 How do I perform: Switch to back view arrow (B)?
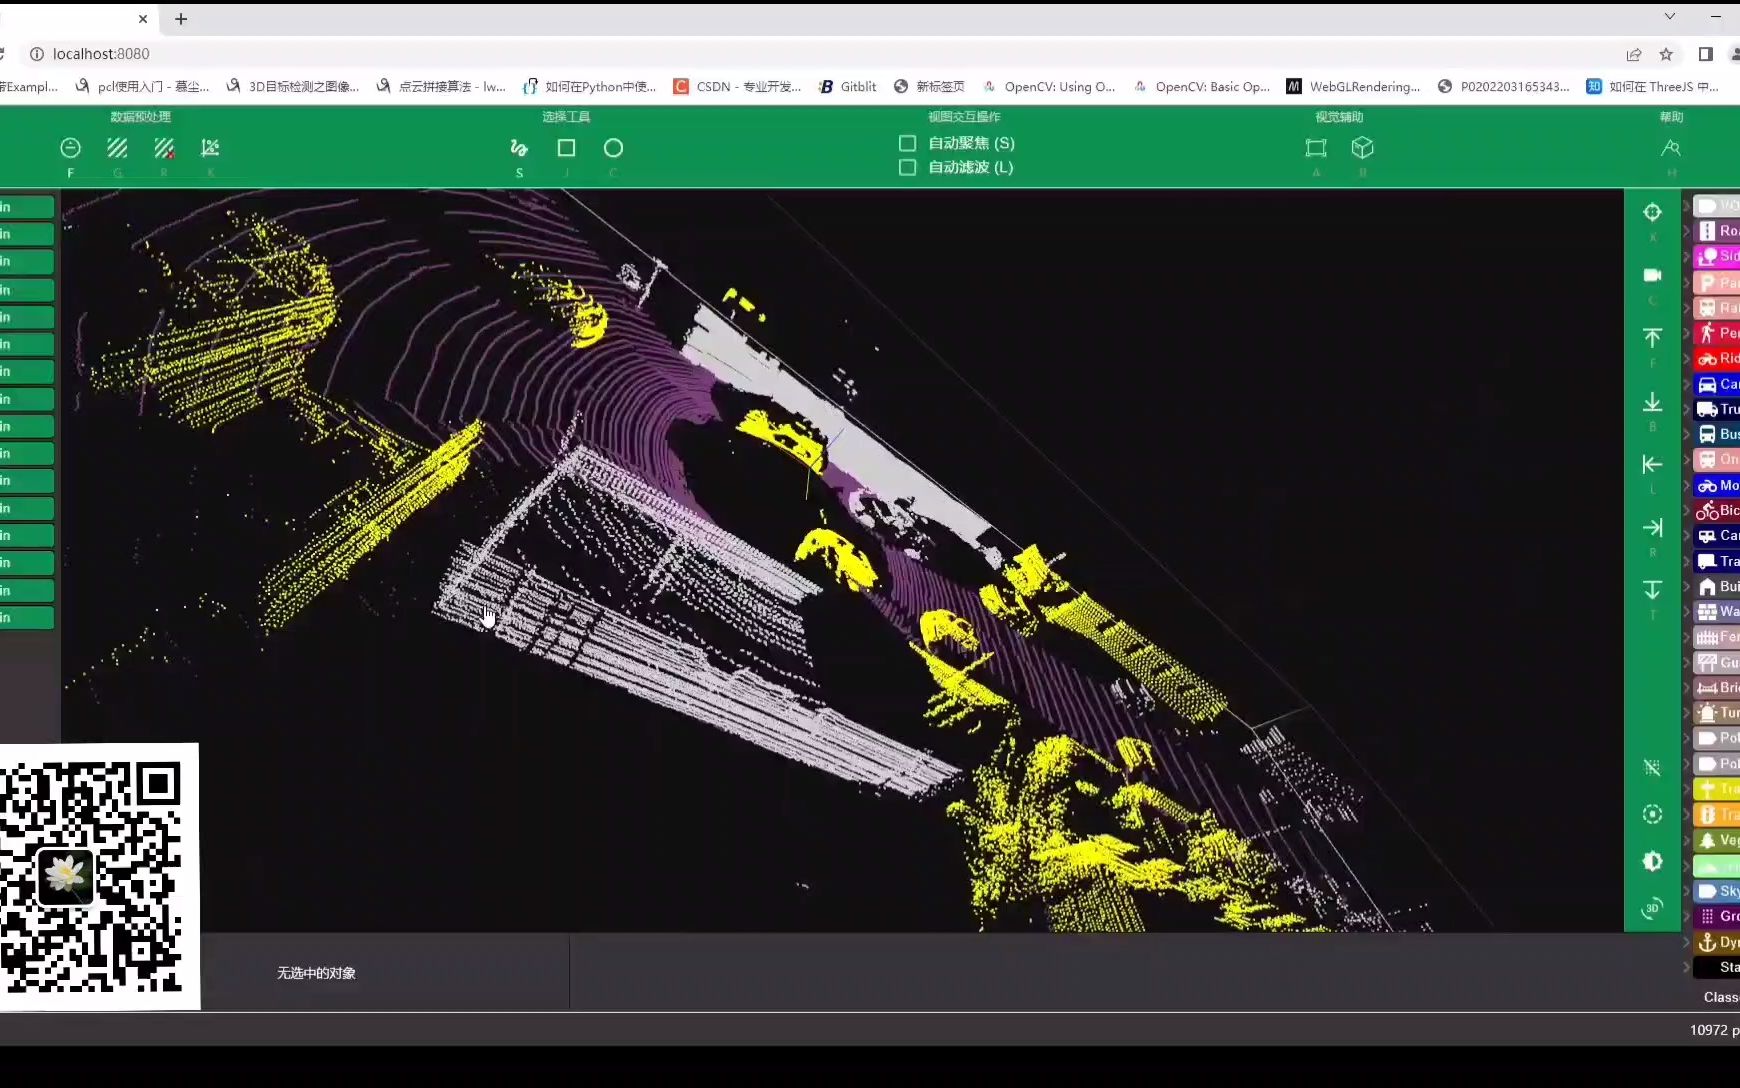1652,402
